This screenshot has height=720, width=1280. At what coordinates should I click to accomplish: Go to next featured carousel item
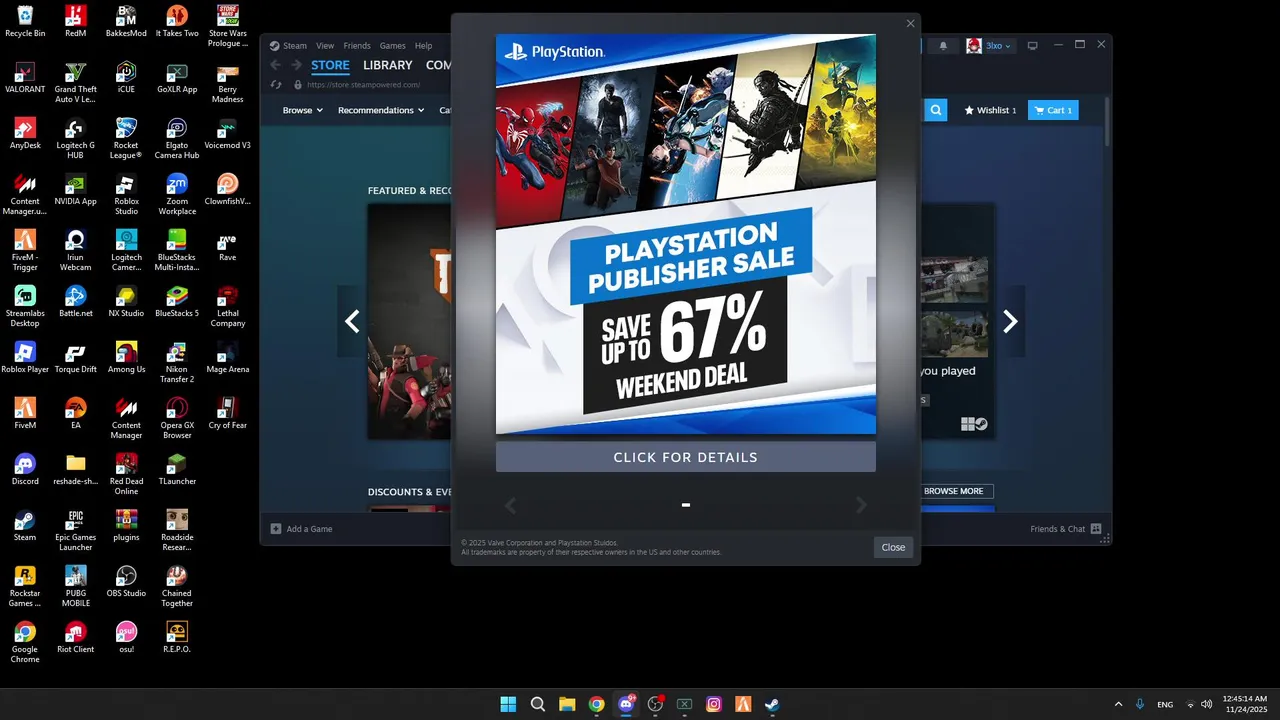coord(1010,321)
